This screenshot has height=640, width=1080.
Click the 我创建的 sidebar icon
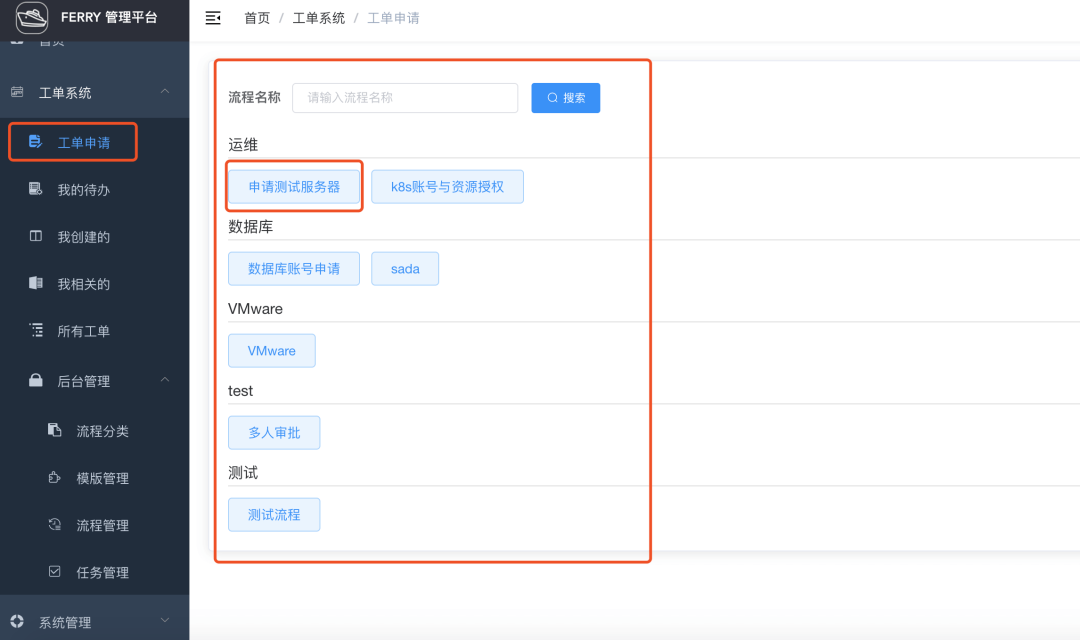(36, 237)
